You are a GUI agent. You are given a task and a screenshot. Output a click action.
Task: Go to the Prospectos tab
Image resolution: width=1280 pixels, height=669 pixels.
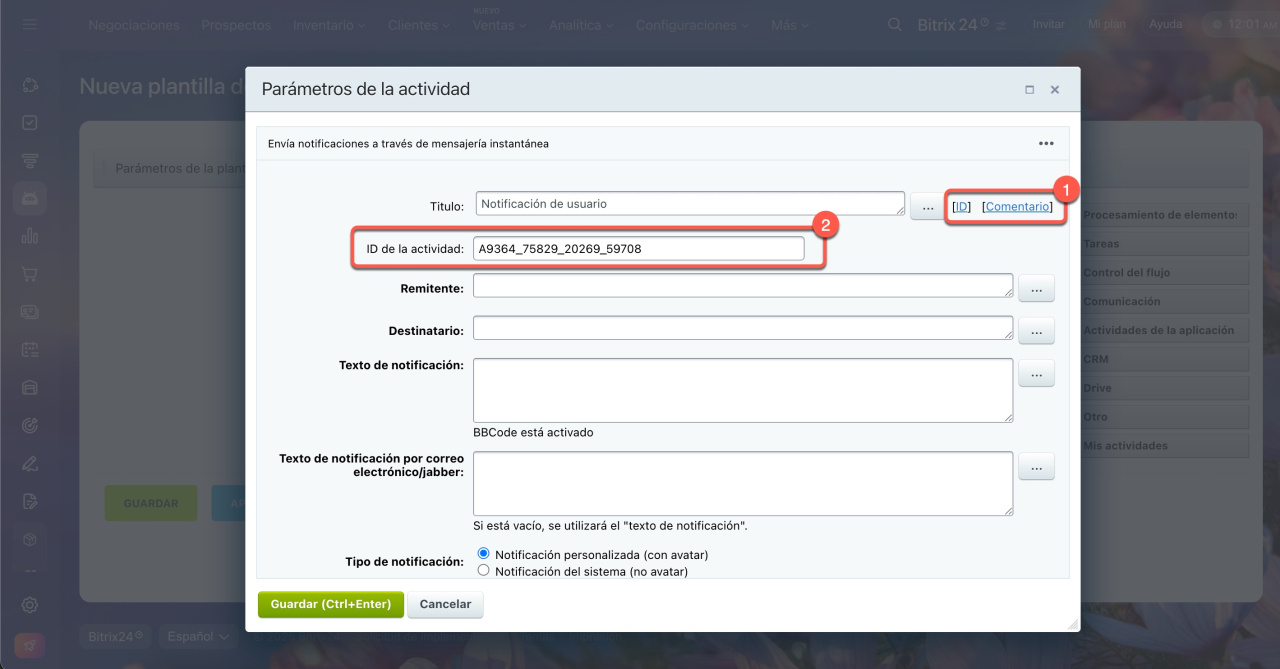pos(236,25)
